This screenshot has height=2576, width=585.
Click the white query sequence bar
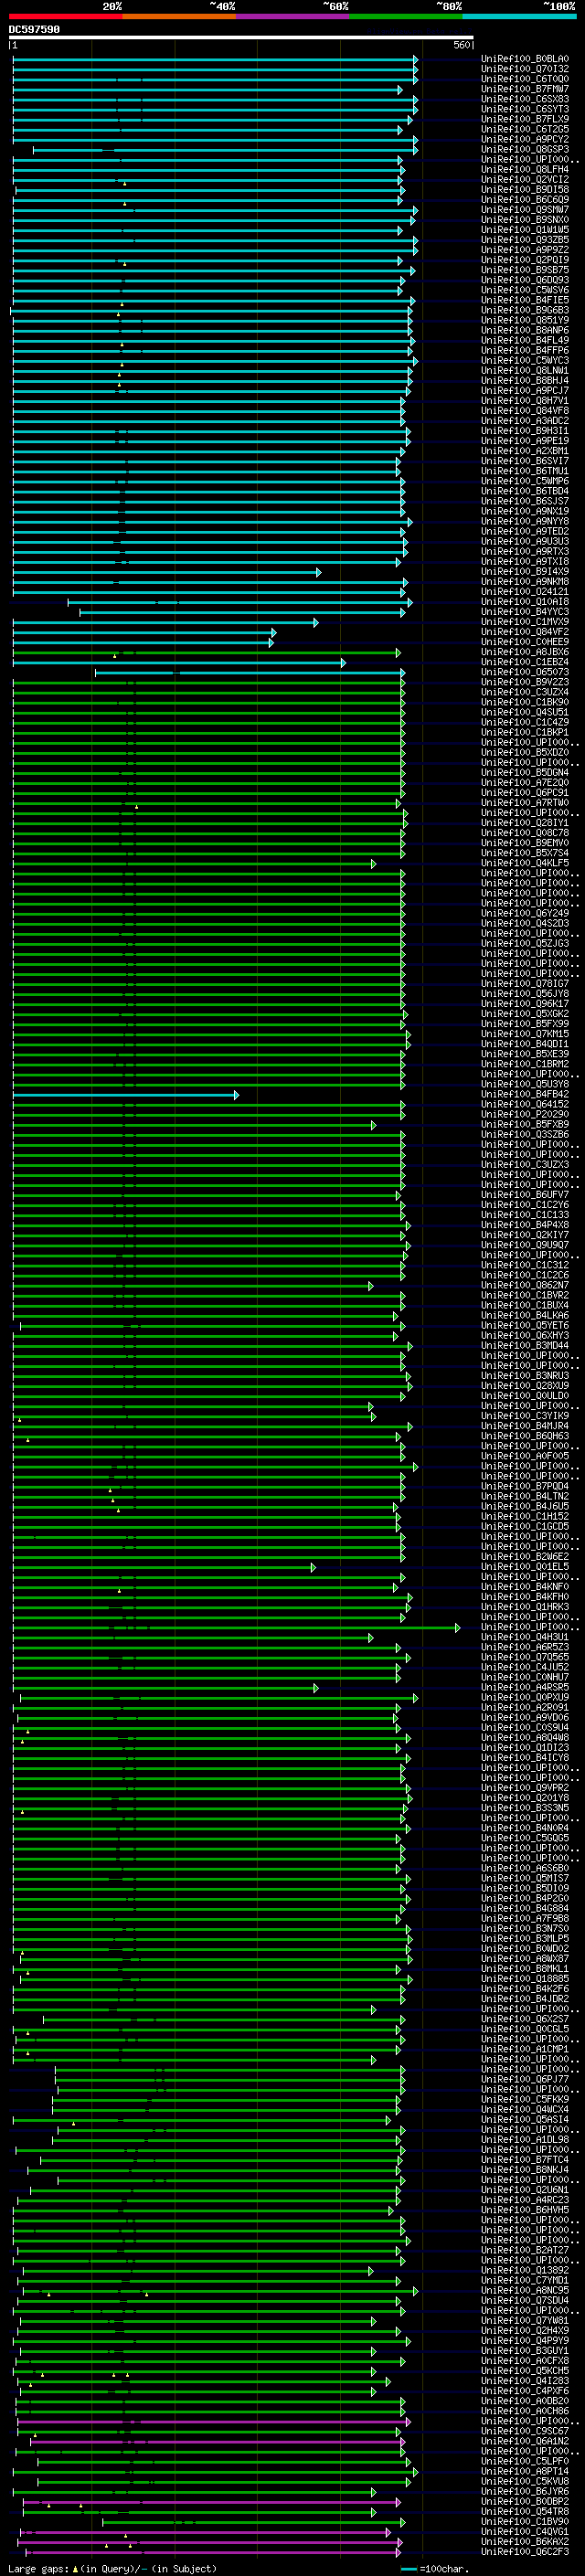[241, 37]
